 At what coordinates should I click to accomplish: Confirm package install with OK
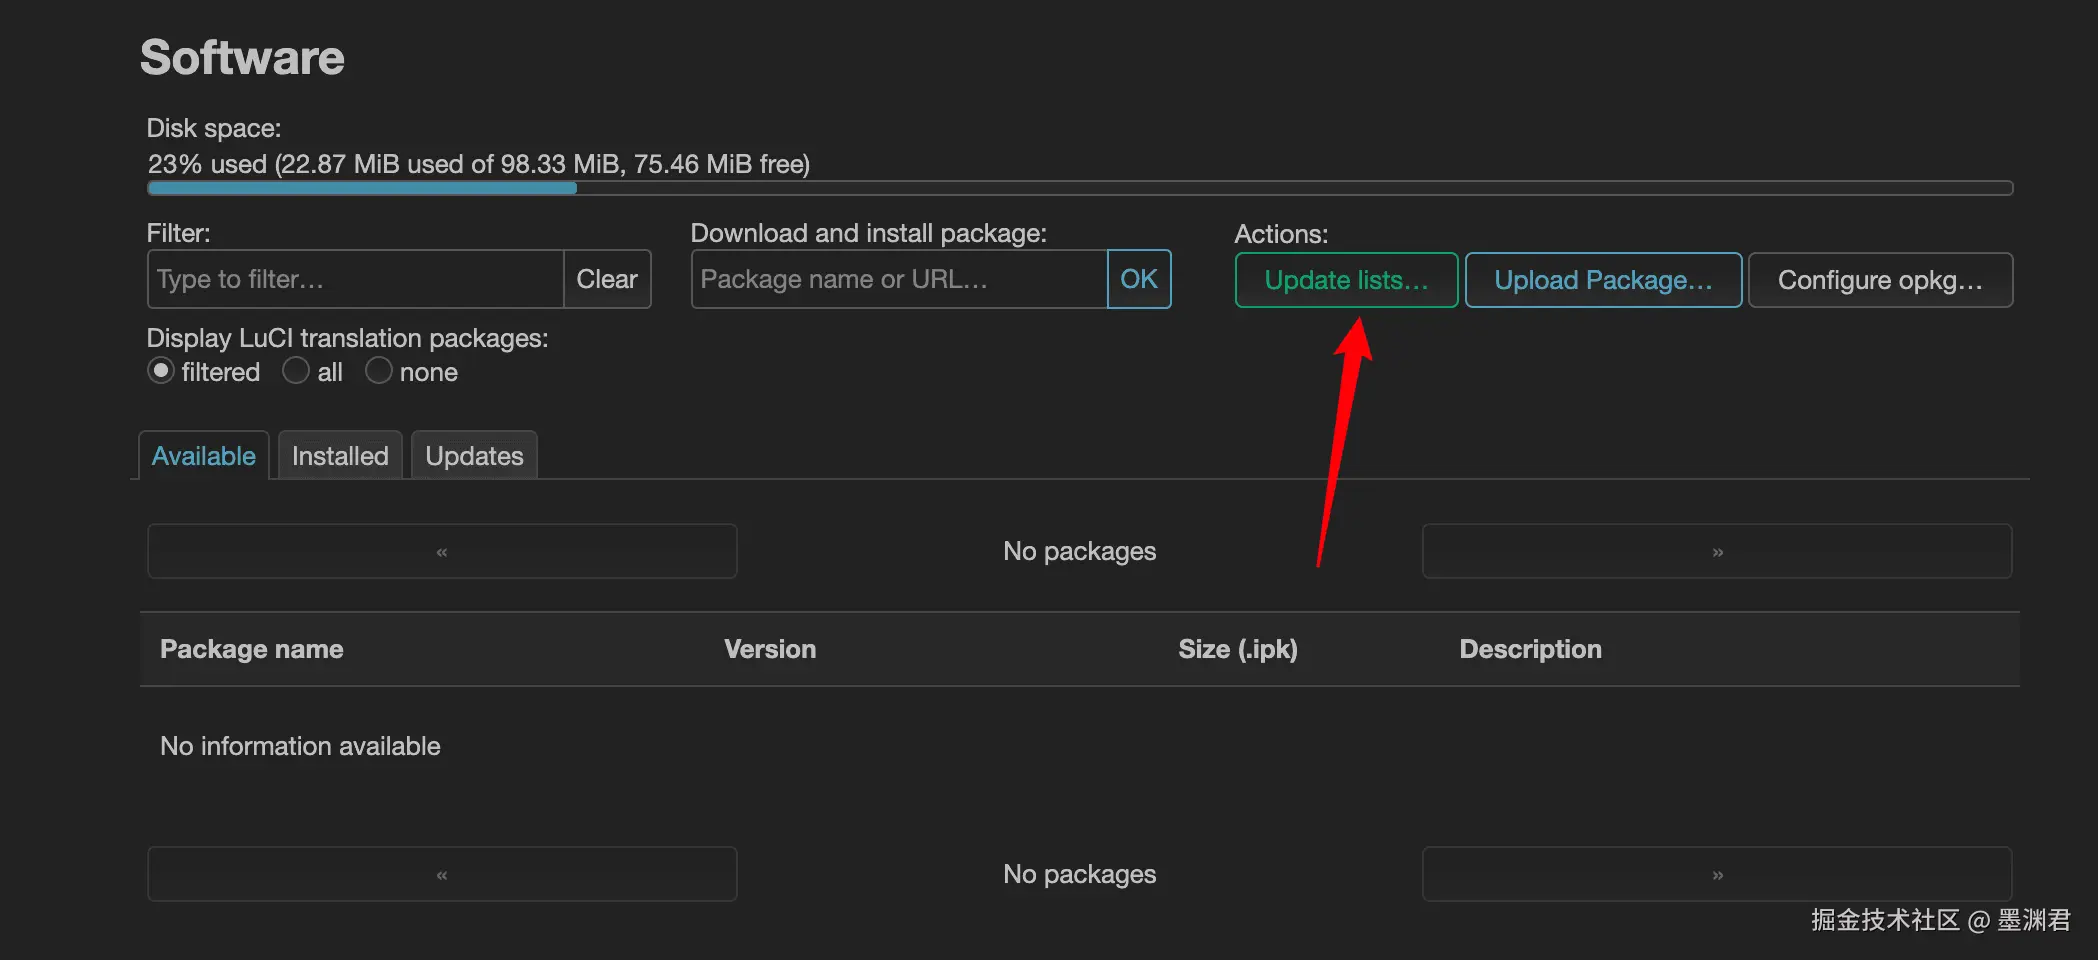point(1139,279)
